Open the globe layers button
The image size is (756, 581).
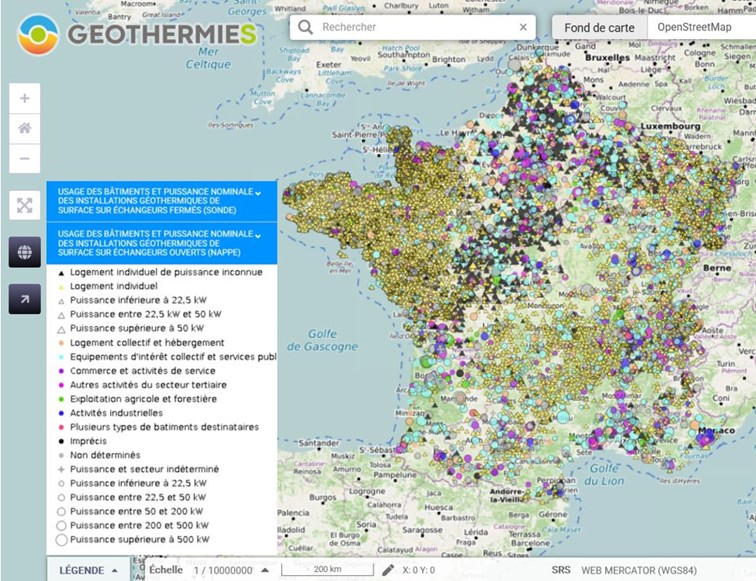(25, 252)
